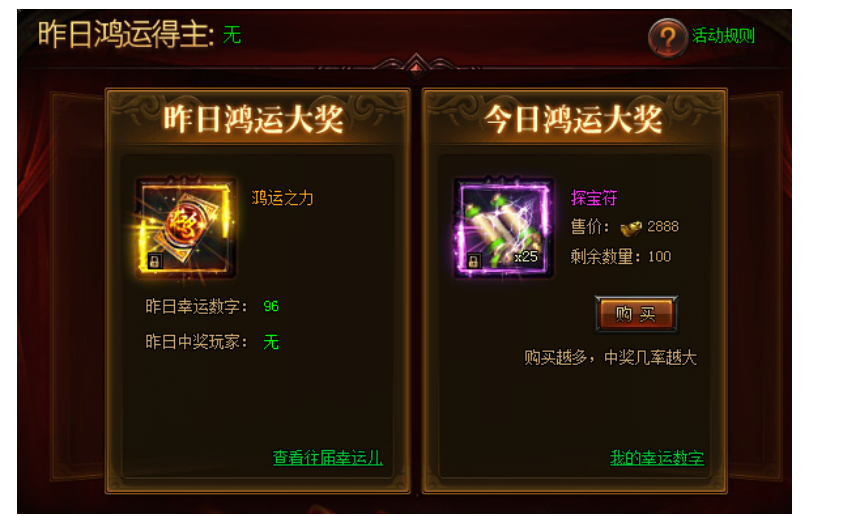
Task: Click the 鸿运之力 item name label
Action: pos(283,198)
